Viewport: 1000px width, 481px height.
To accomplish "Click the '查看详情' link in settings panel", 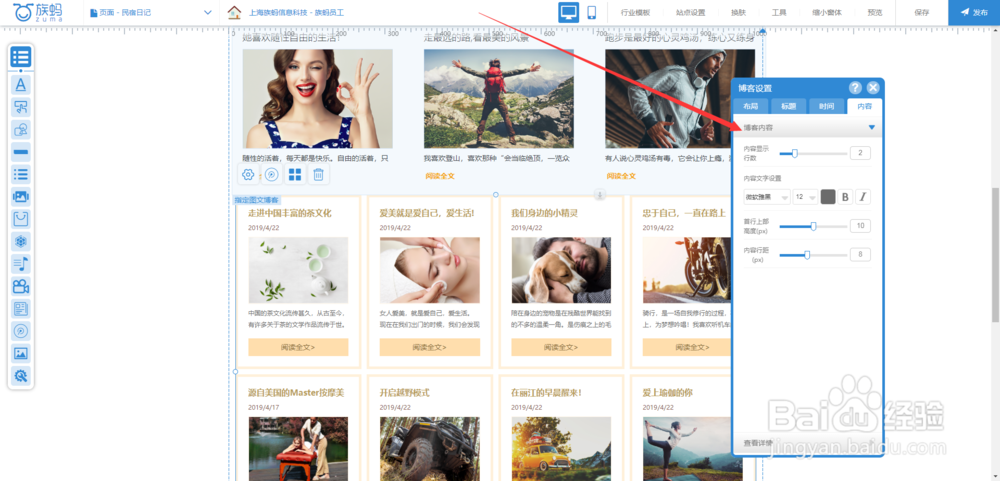I will coord(758,443).
